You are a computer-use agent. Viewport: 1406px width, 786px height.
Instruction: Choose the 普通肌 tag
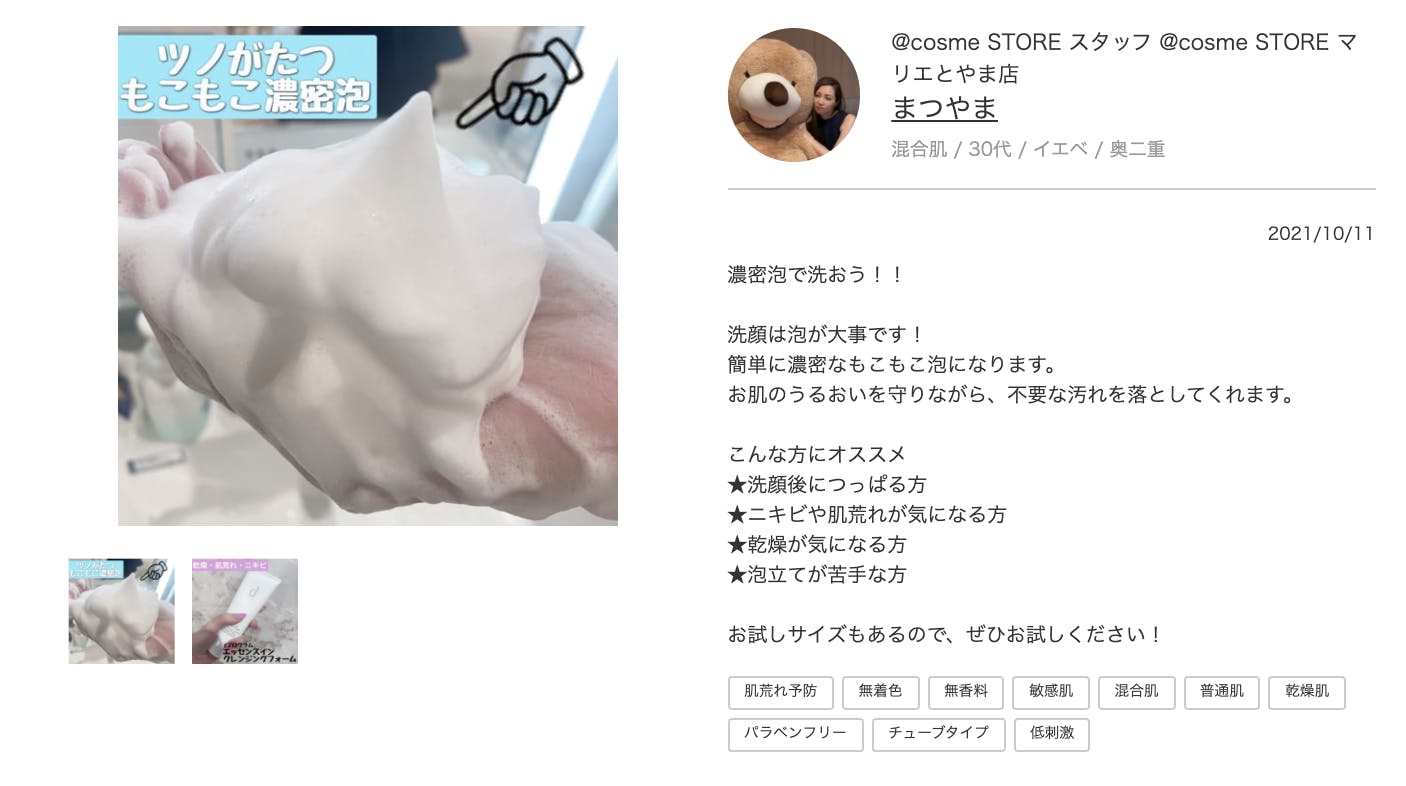[x=1222, y=692]
